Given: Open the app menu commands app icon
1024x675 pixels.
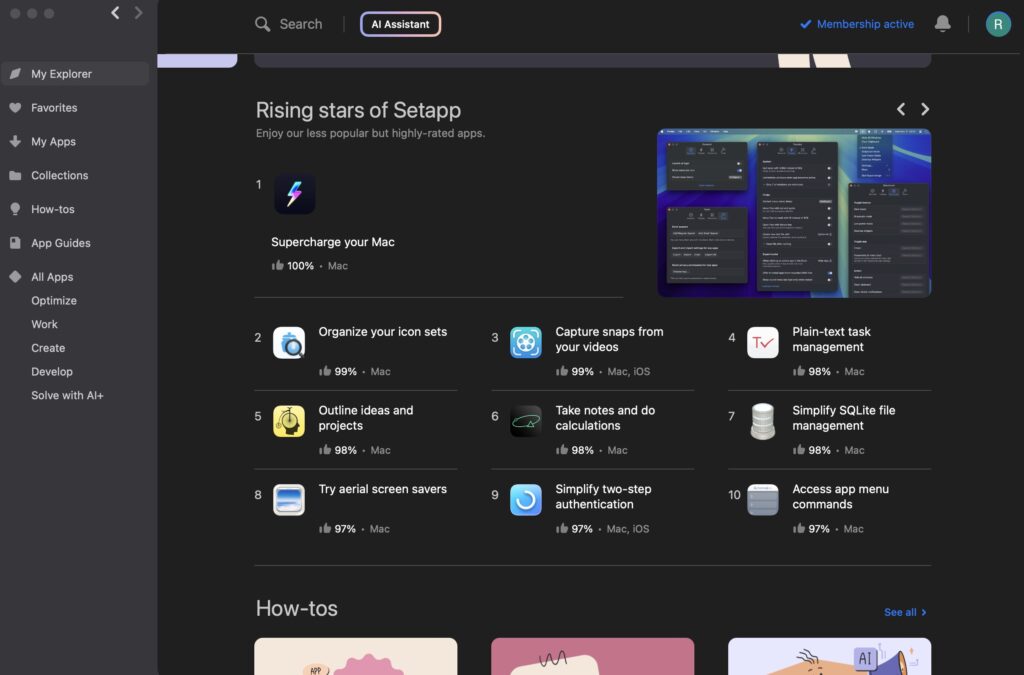Looking at the screenshot, I should (763, 500).
